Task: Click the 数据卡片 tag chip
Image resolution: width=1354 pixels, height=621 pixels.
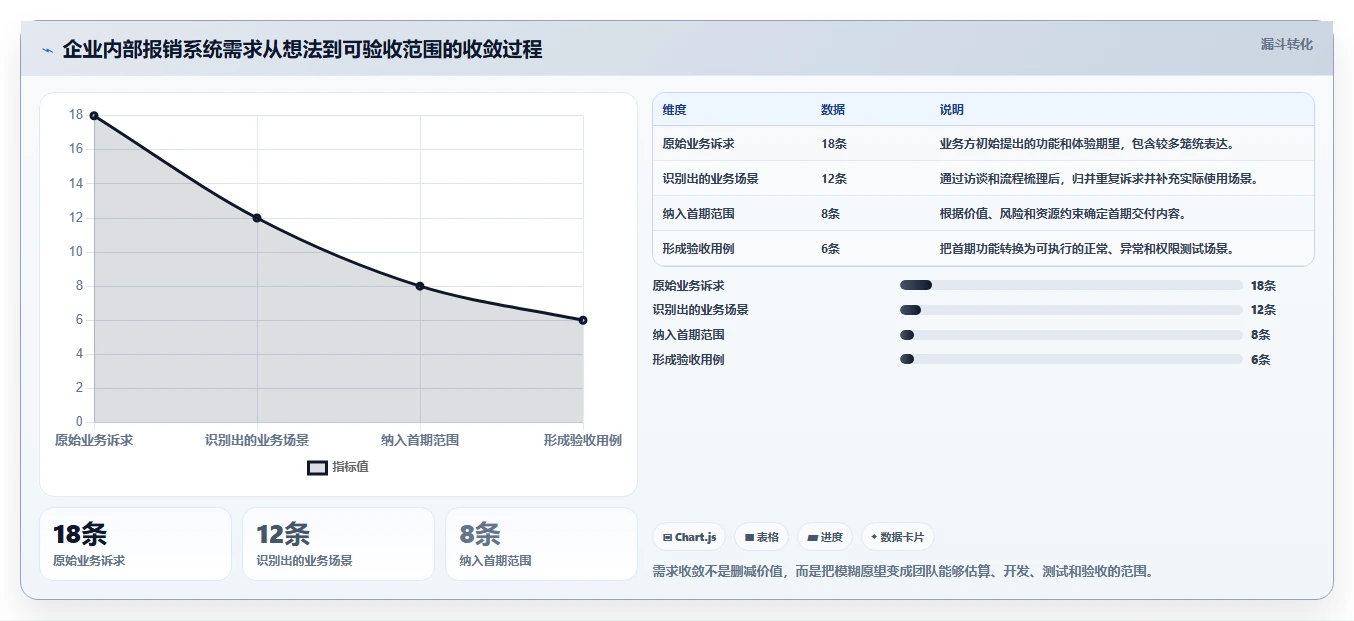Action: (897, 537)
